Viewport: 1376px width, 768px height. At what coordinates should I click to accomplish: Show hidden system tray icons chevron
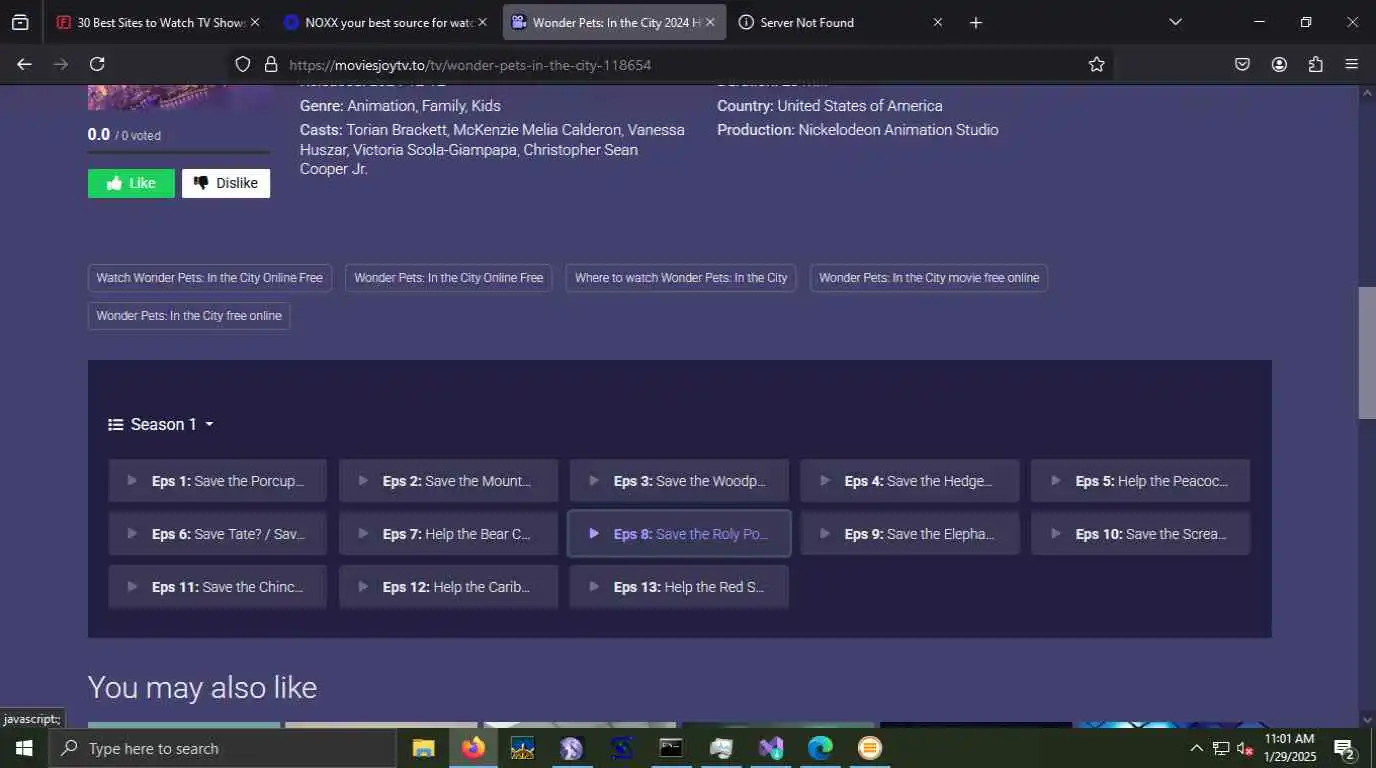pos(1196,748)
